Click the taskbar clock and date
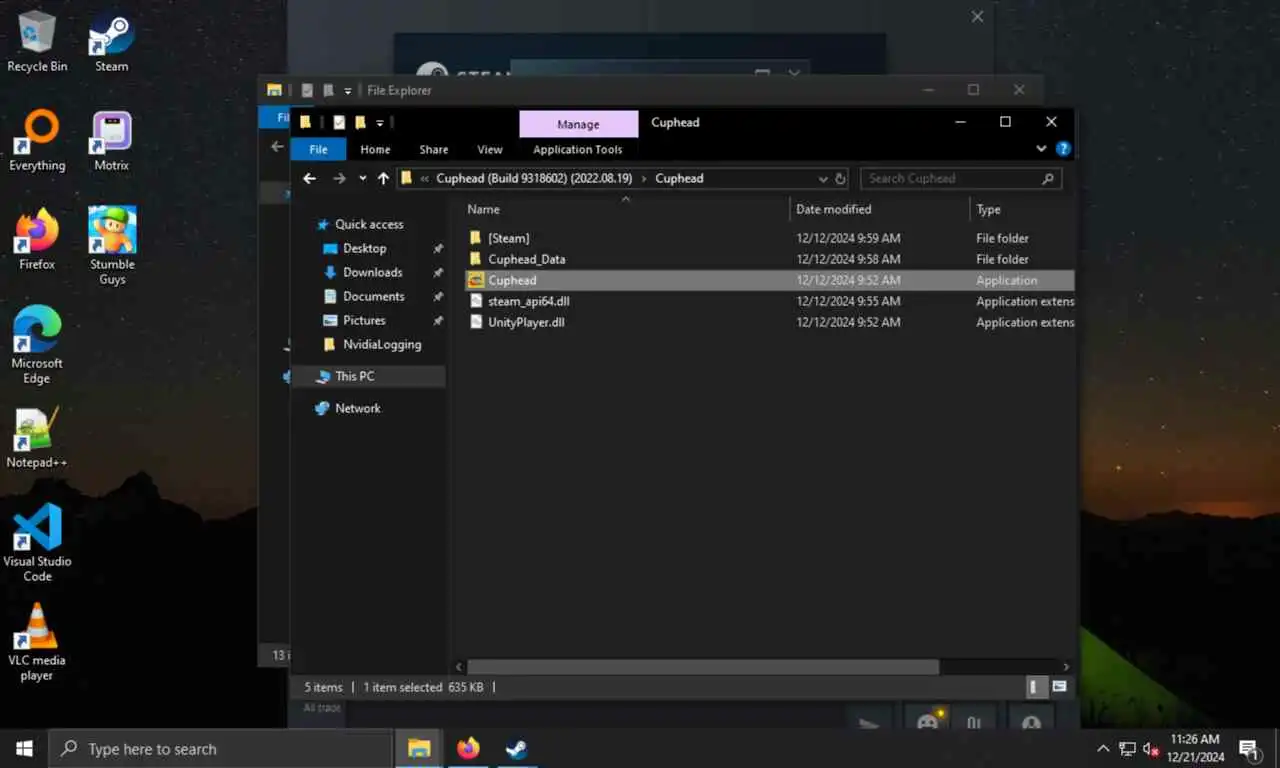The image size is (1280, 768). [x=1194, y=748]
